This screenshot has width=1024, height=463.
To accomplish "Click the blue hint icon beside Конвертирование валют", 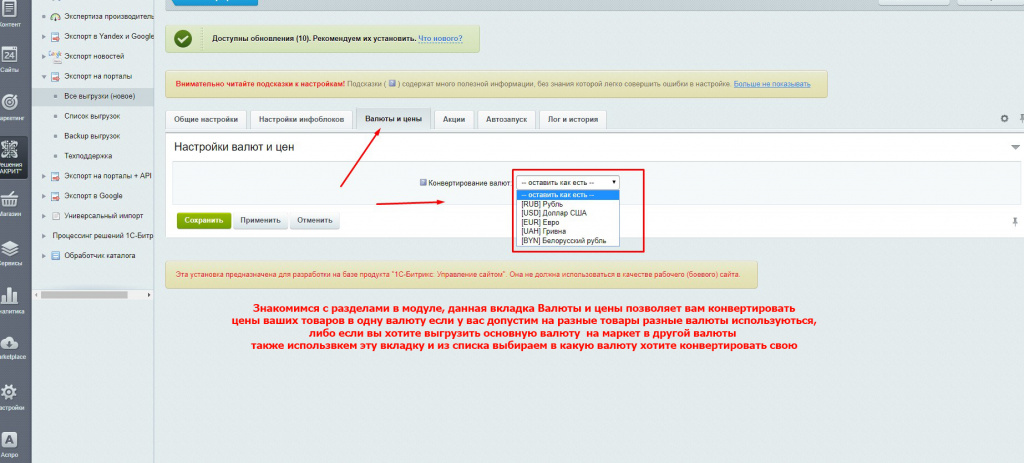I will (x=424, y=183).
